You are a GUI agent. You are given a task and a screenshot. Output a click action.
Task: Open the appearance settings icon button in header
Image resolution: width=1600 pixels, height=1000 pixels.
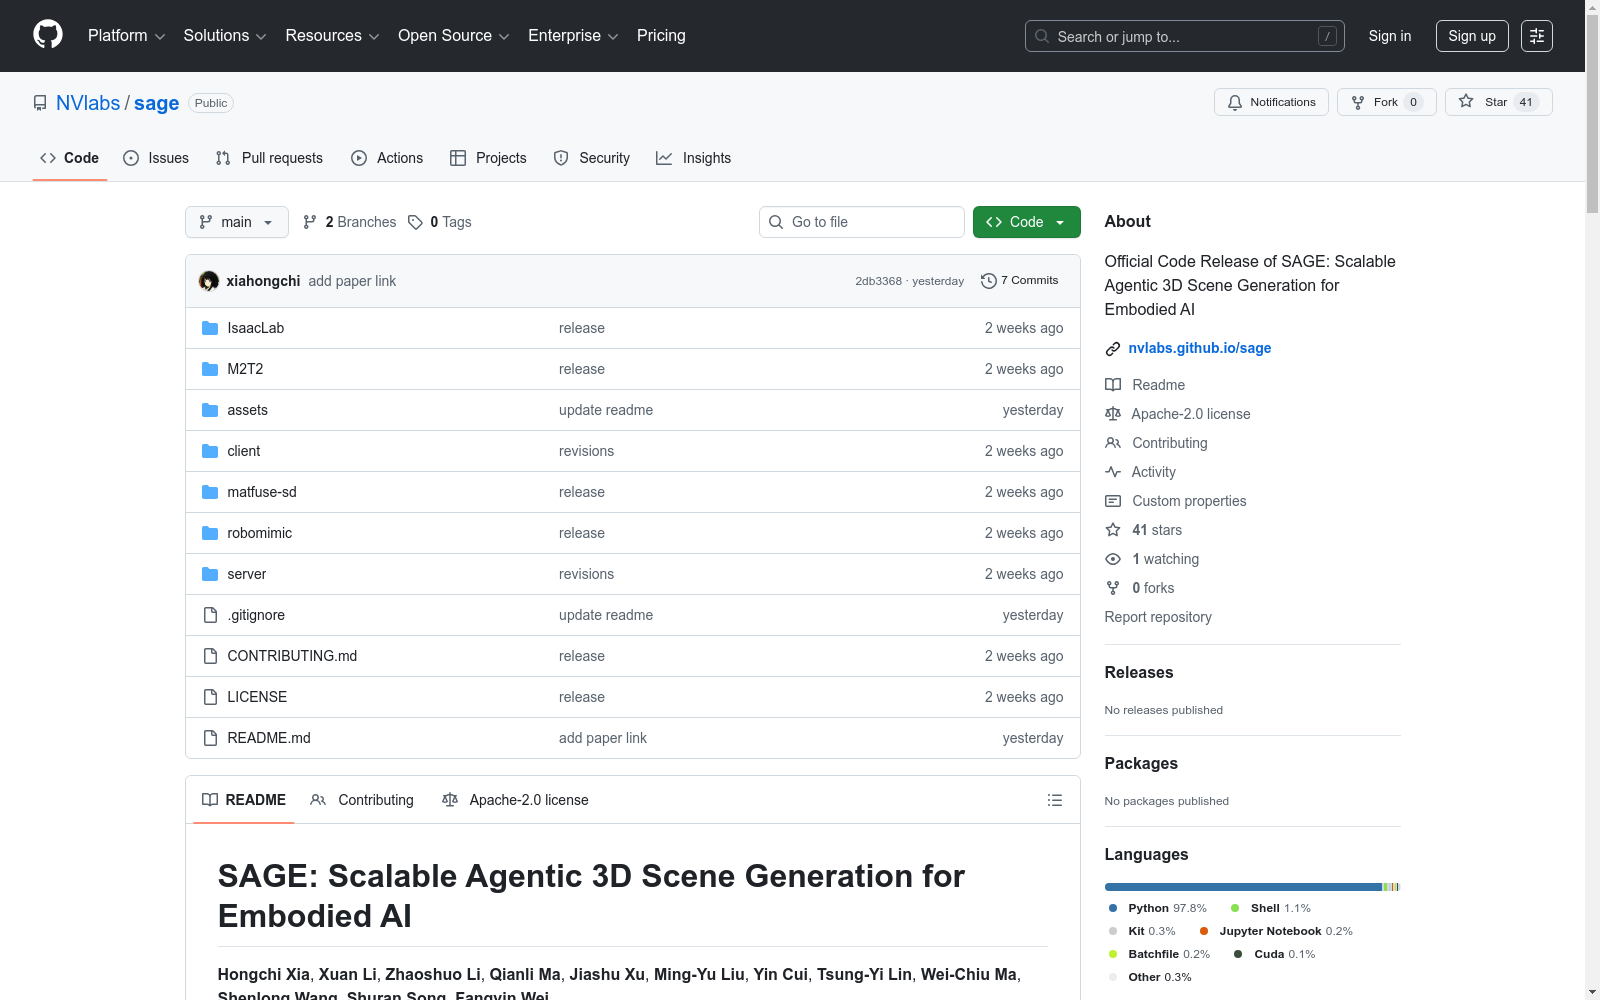[1537, 36]
